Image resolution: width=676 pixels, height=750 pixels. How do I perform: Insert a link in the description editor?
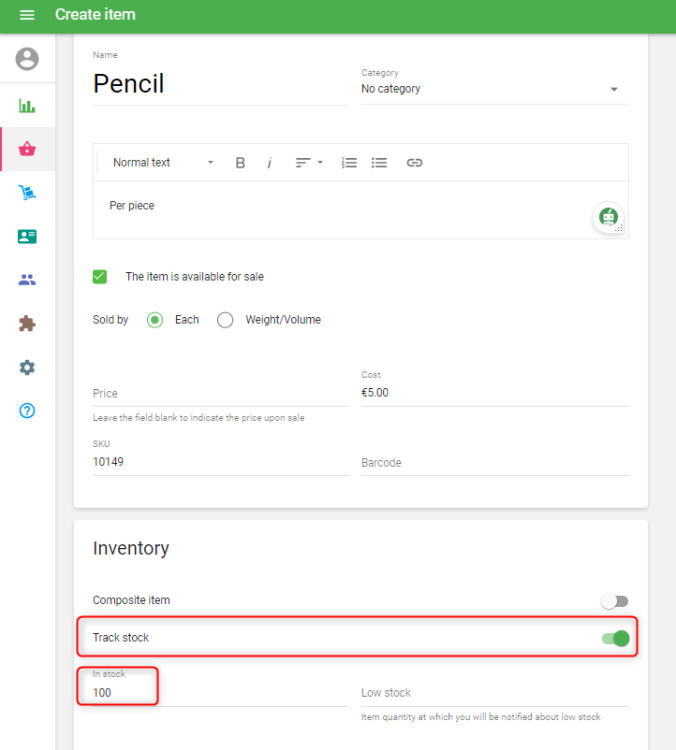[415, 163]
